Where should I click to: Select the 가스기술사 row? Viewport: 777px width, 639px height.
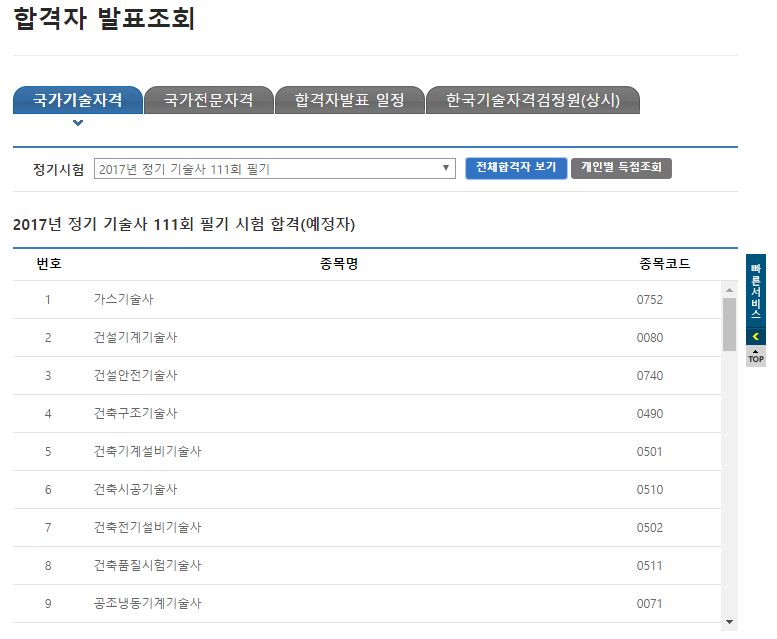pos(124,299)
